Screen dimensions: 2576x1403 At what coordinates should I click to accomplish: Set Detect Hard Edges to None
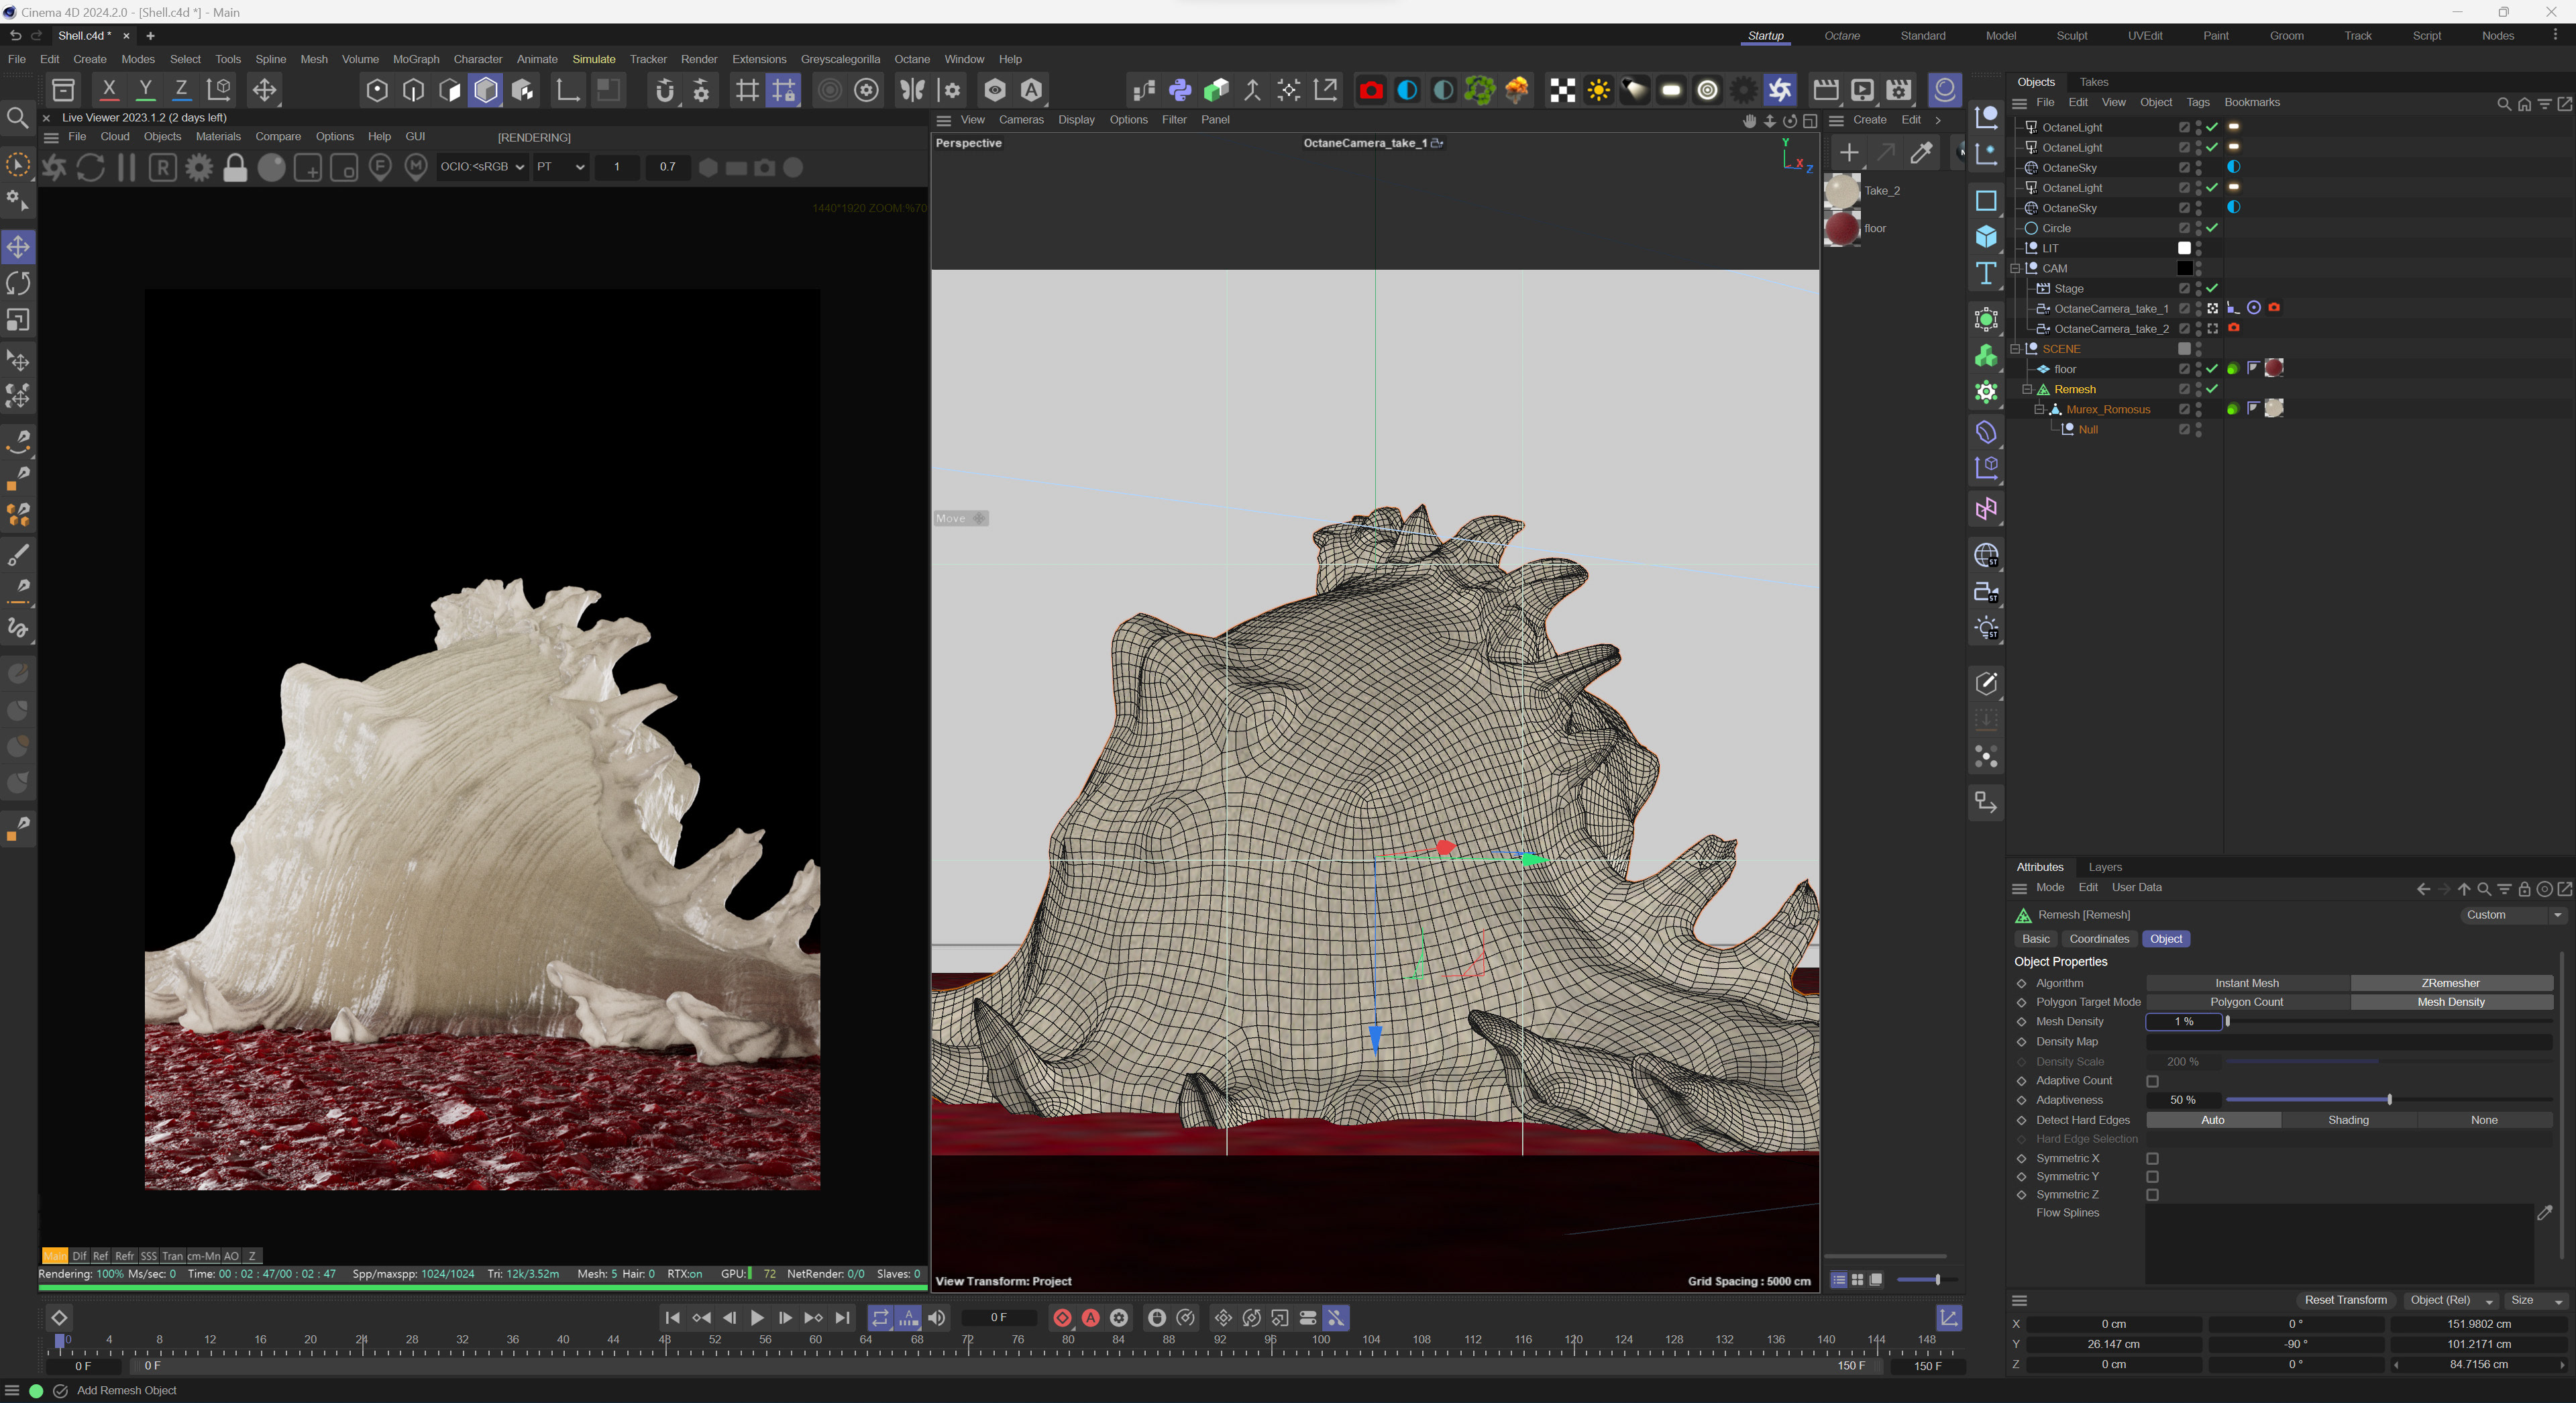(2484, 1120)
